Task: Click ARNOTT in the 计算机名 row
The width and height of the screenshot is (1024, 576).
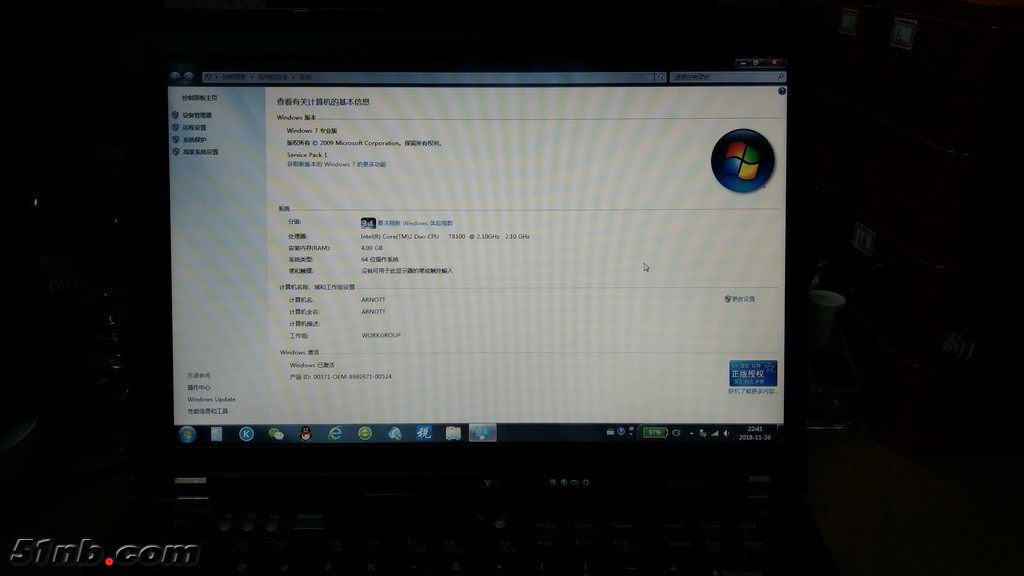Action: [x=374, y=300]
